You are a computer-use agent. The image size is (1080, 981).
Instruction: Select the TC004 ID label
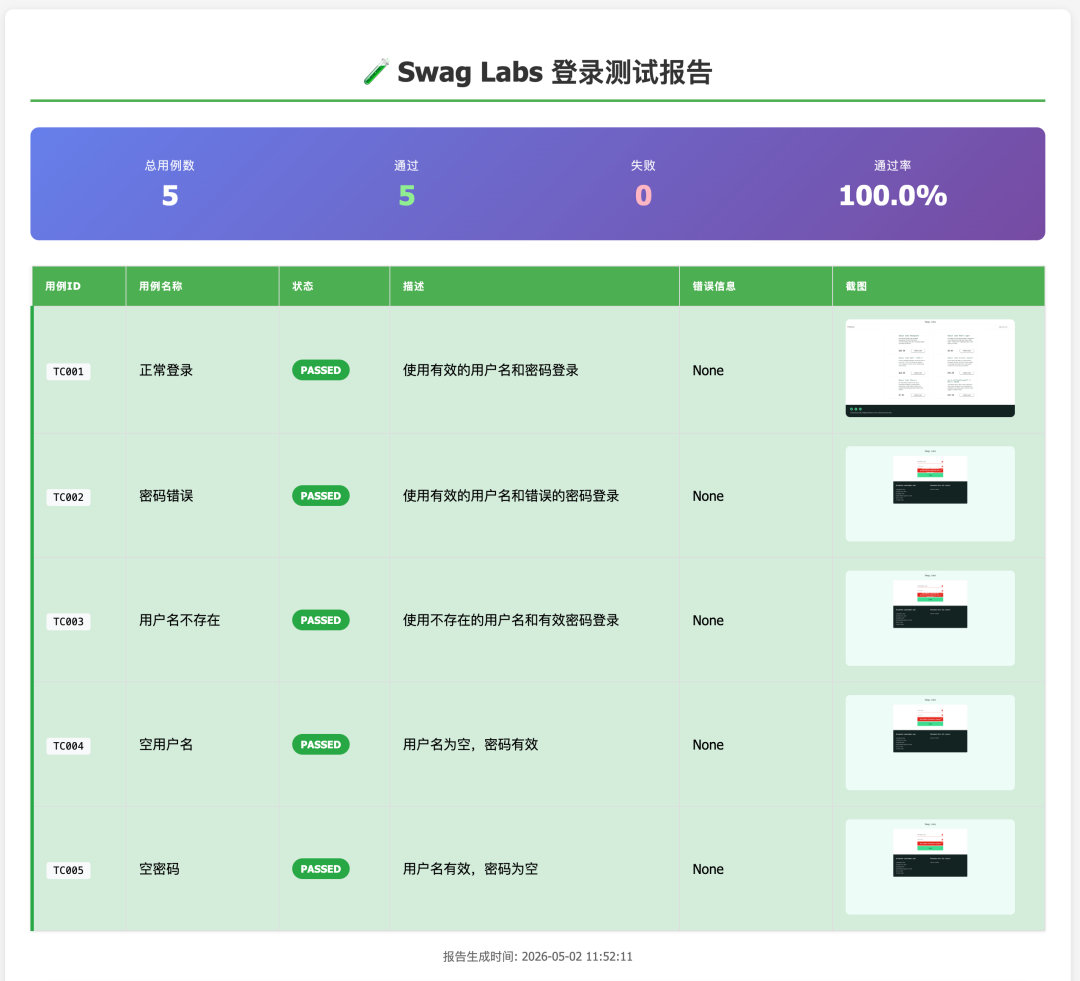coord(68,746)
